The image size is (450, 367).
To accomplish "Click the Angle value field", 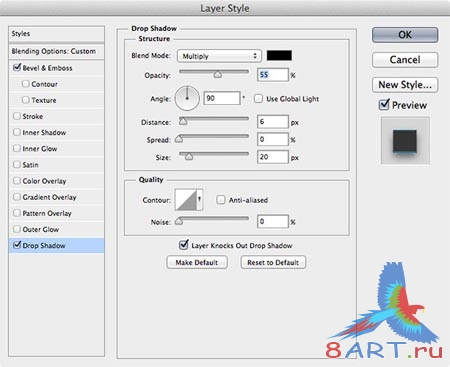I will tap(222, 98).
